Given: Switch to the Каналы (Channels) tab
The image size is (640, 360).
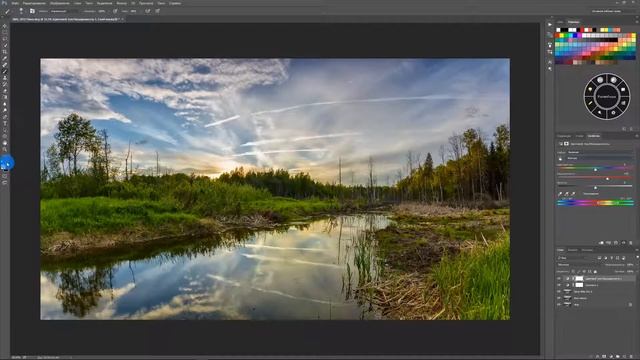Looking at the screenshot, I should [573, 250].
